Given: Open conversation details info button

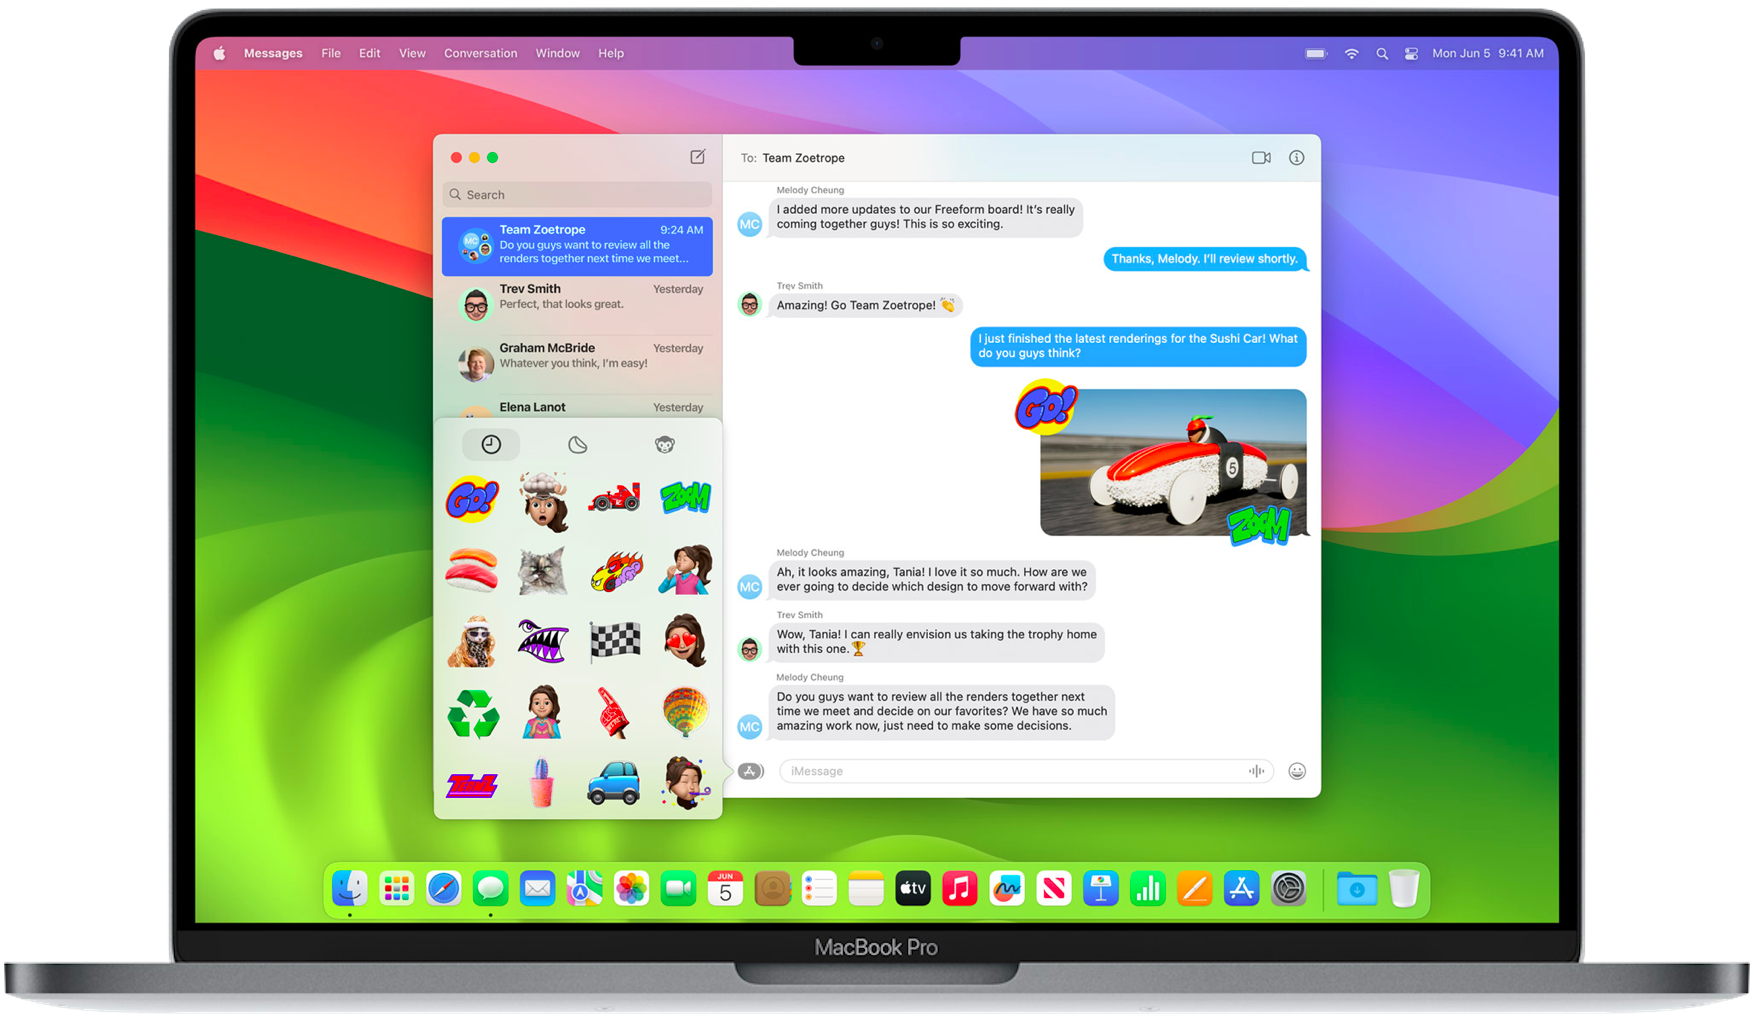Looking at the screenshot, I should coord(1296,158).
